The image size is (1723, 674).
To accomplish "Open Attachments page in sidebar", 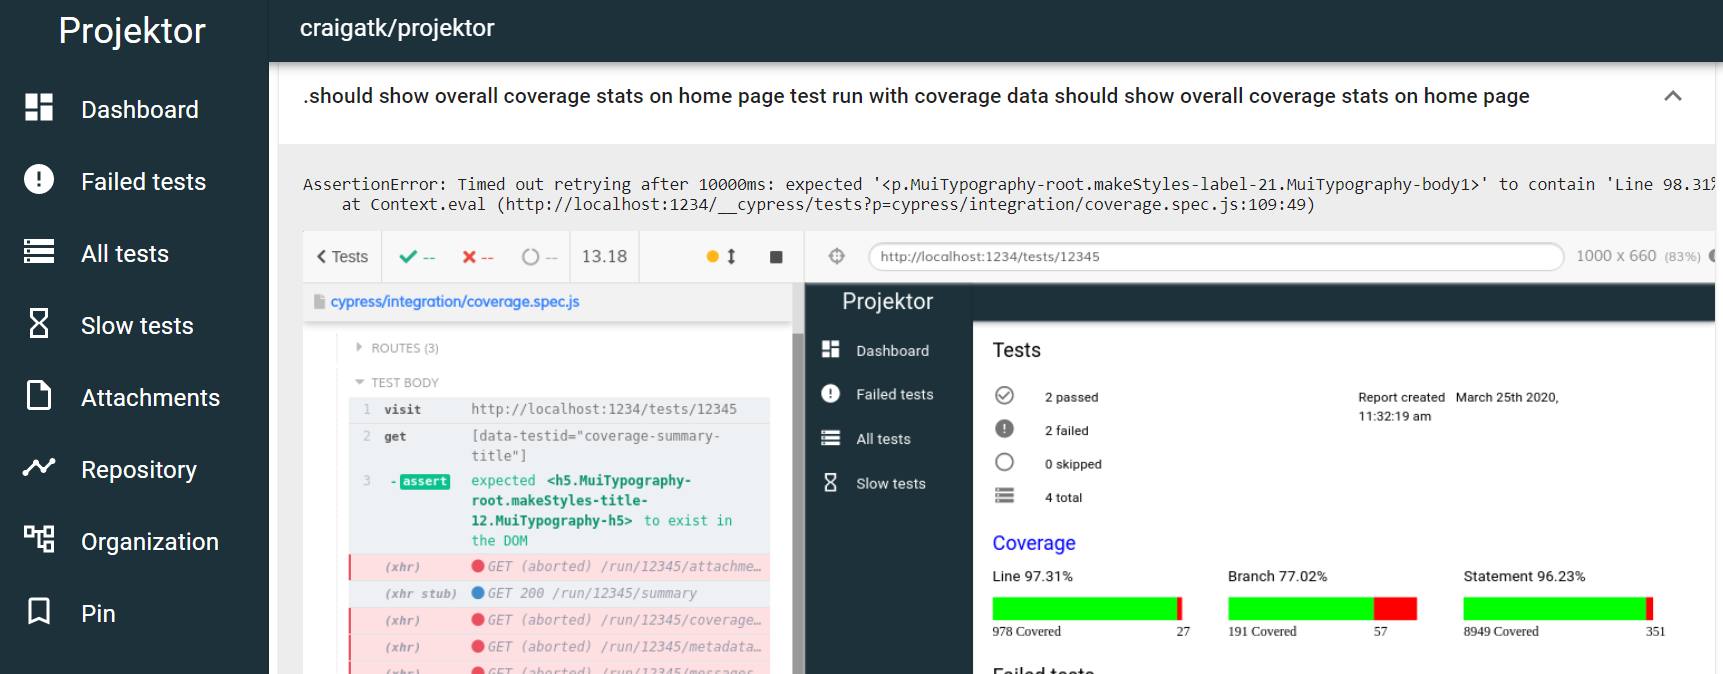I will coord(150,398).
